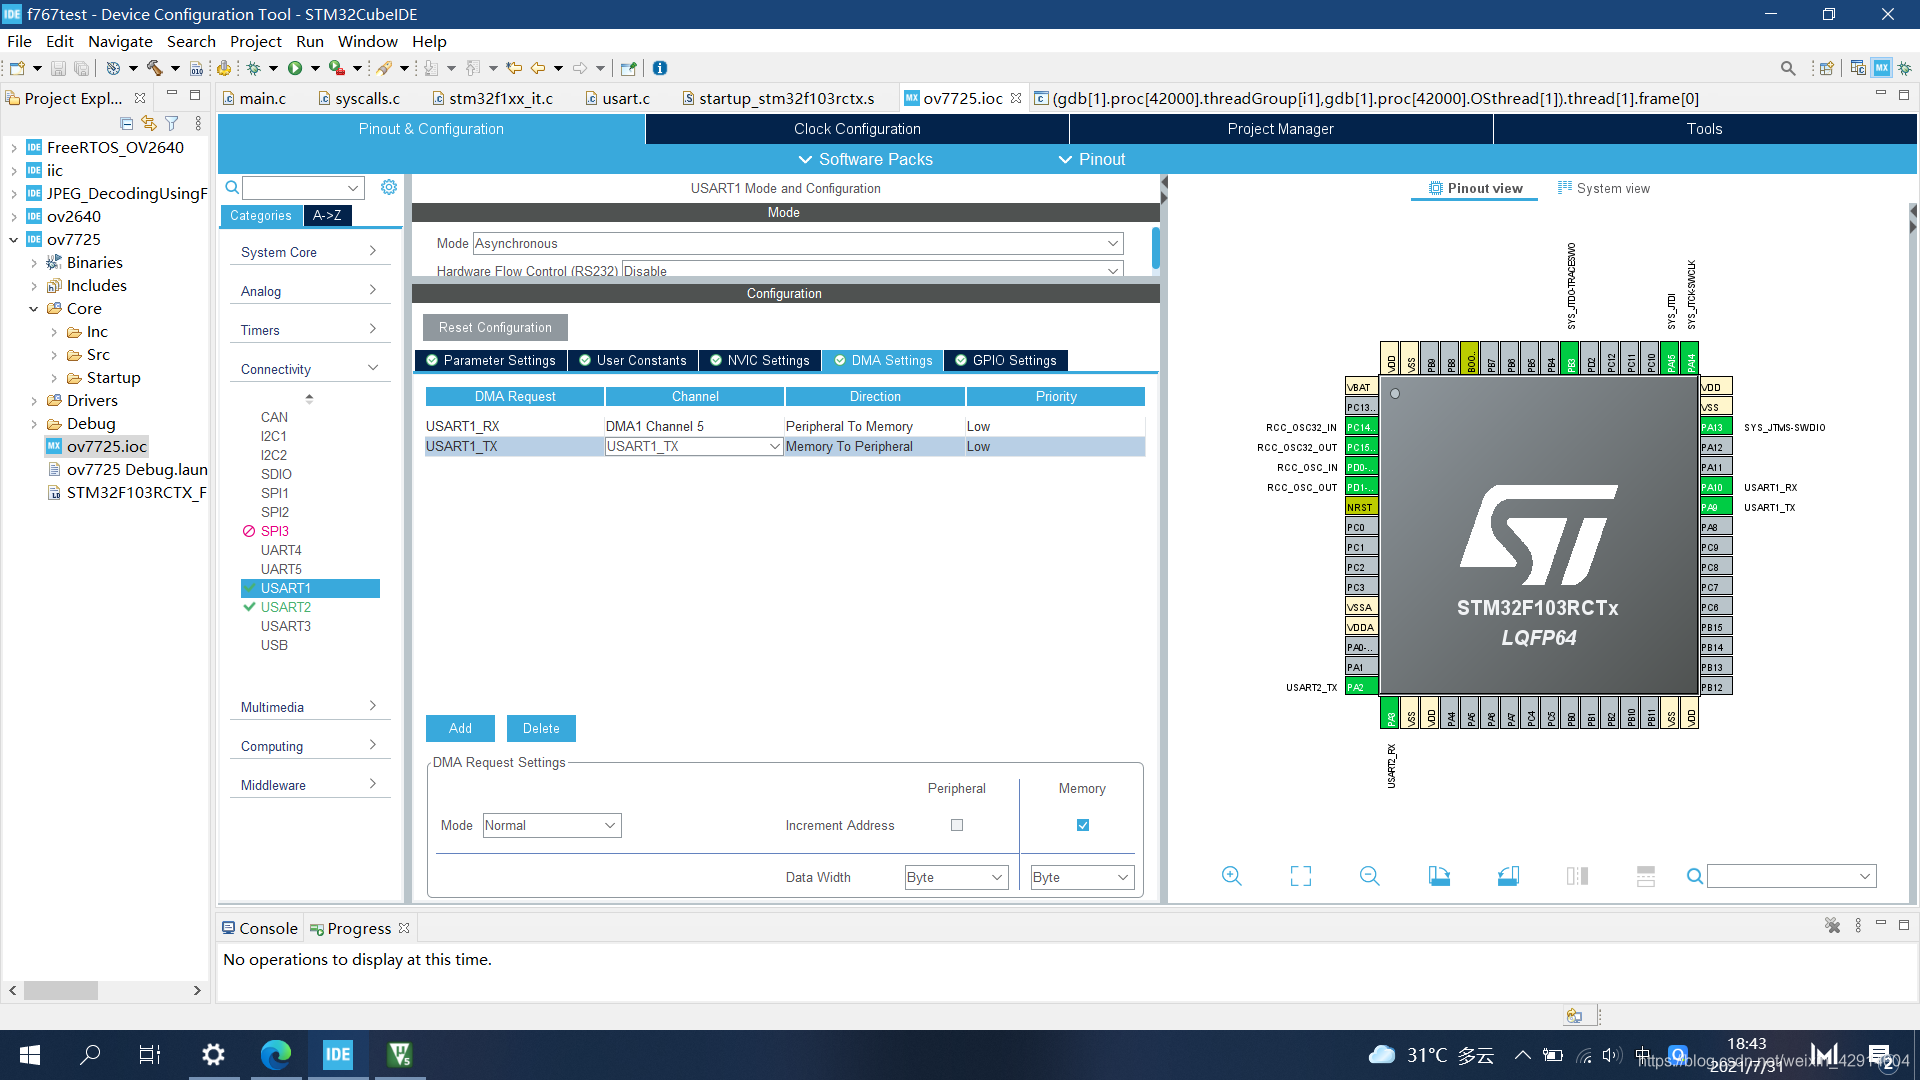This screenshot has width=1920, height=1080.
Task: Toggle Link with Editor in Project Explorer
Action: tap(149, 123)
